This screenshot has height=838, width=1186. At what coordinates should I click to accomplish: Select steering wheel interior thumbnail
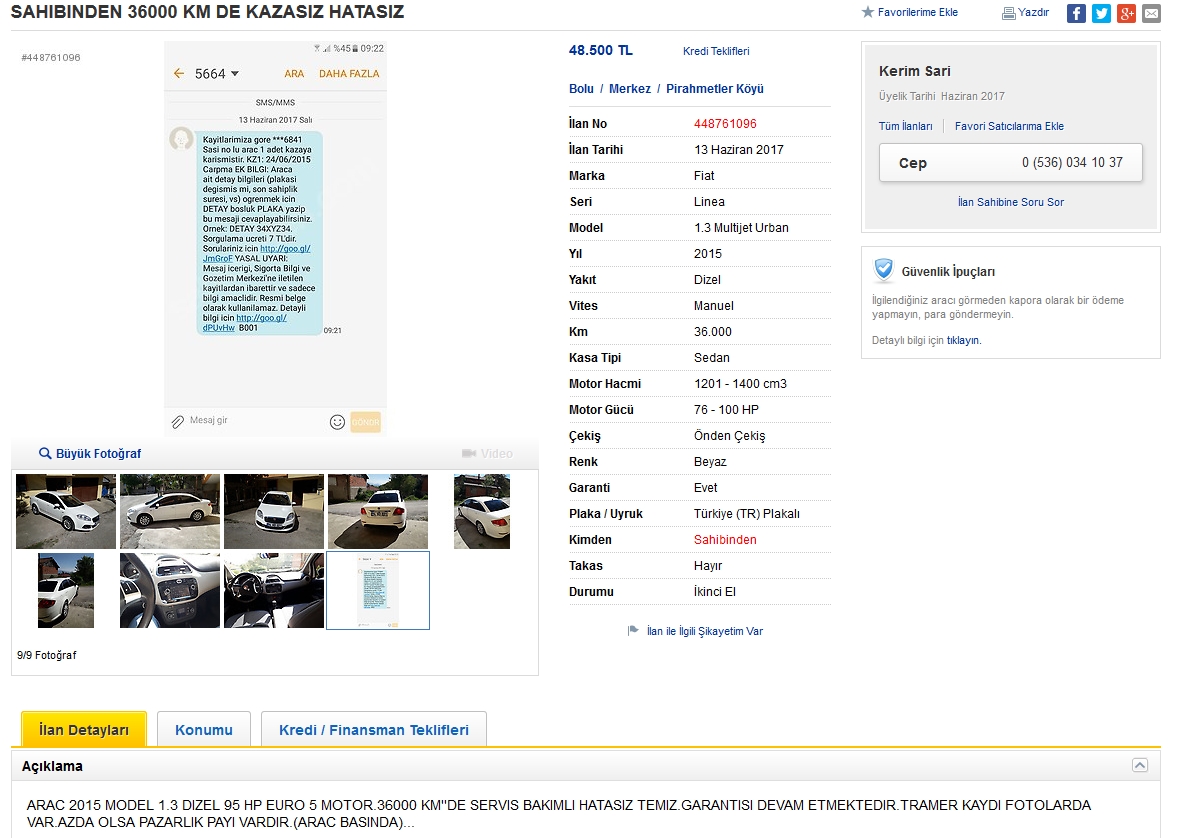(x=274, y=591)
